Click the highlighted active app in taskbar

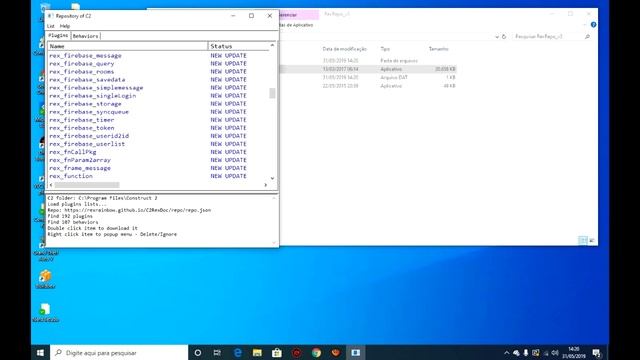[356, 353]
